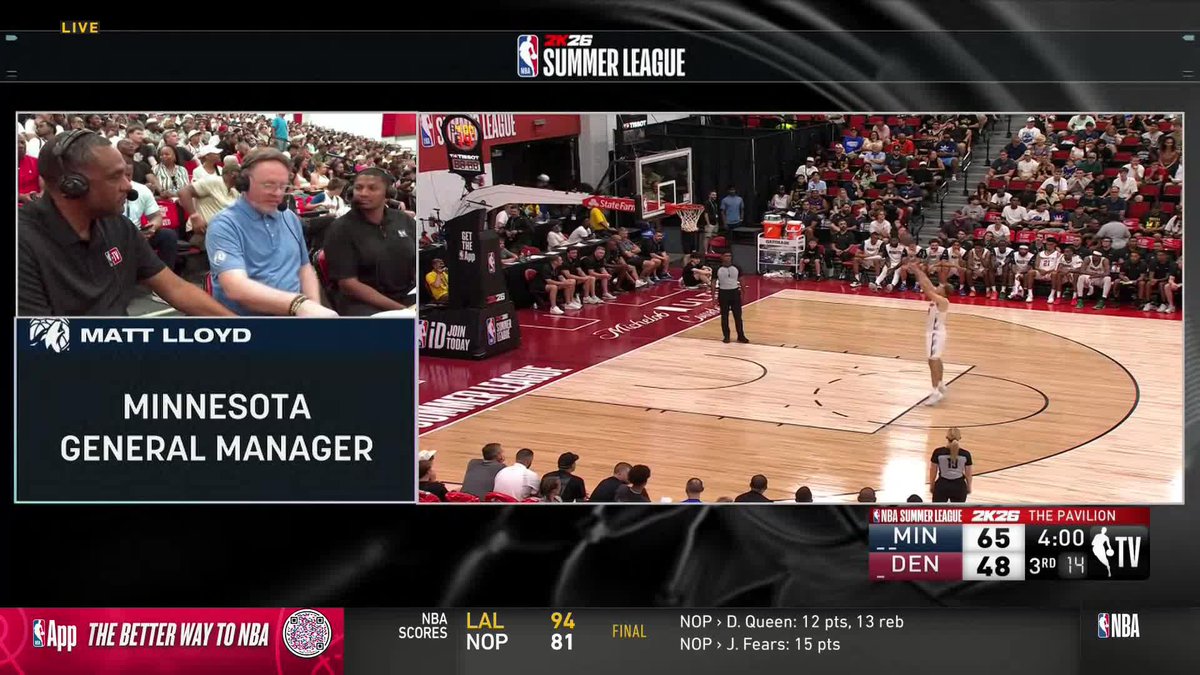Click the MINNESOTA GENERAL MANAGER caption
The width and height of the screenshot is (1200, 675).
click(x=216, y=427)
